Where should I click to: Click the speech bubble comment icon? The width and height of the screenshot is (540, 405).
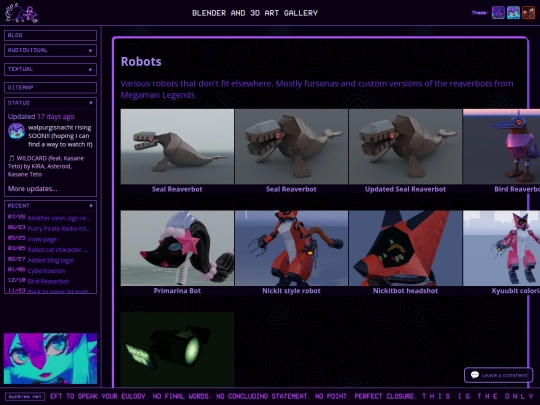click(x=475, y=375)
